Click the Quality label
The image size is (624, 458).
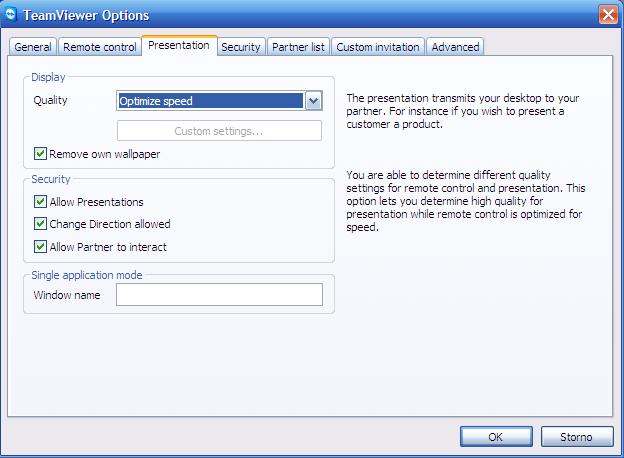click(51, 100)
